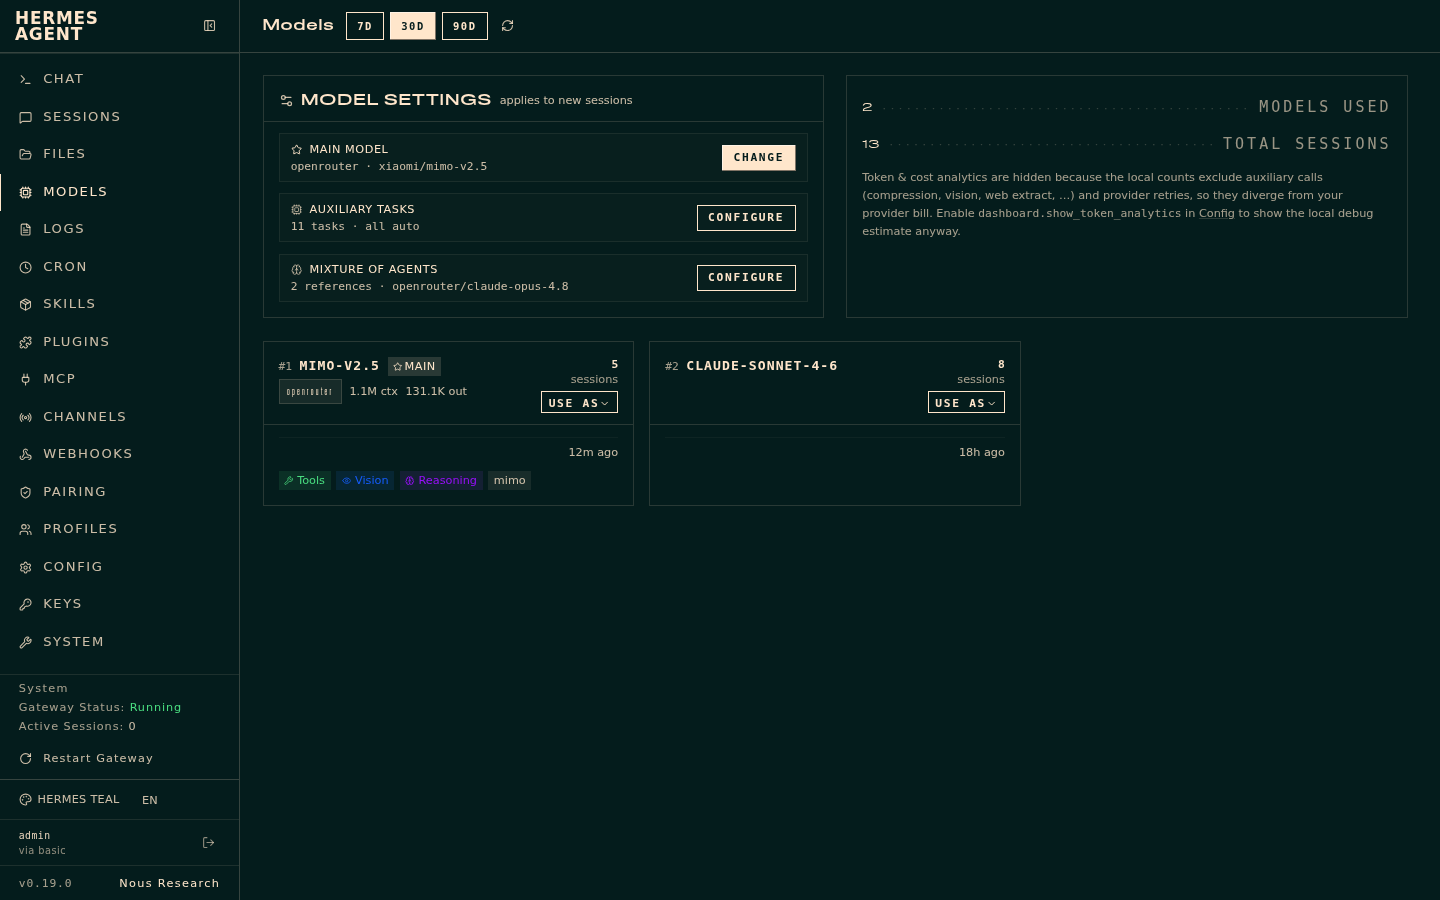Click the Hermes Agent logo

click(56, 26)
